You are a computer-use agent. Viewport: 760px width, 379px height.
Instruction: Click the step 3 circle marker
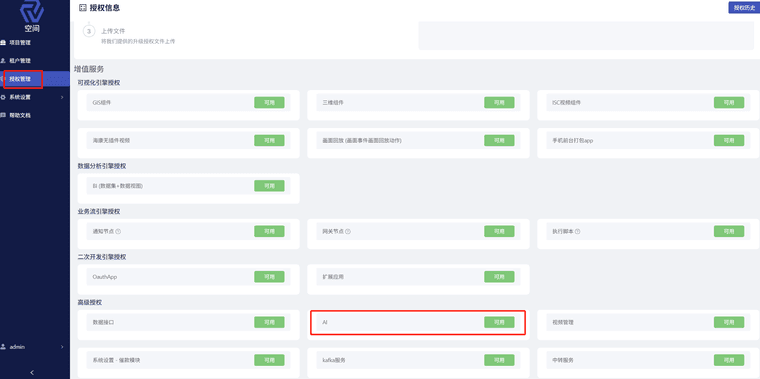(x=89, y=31)
